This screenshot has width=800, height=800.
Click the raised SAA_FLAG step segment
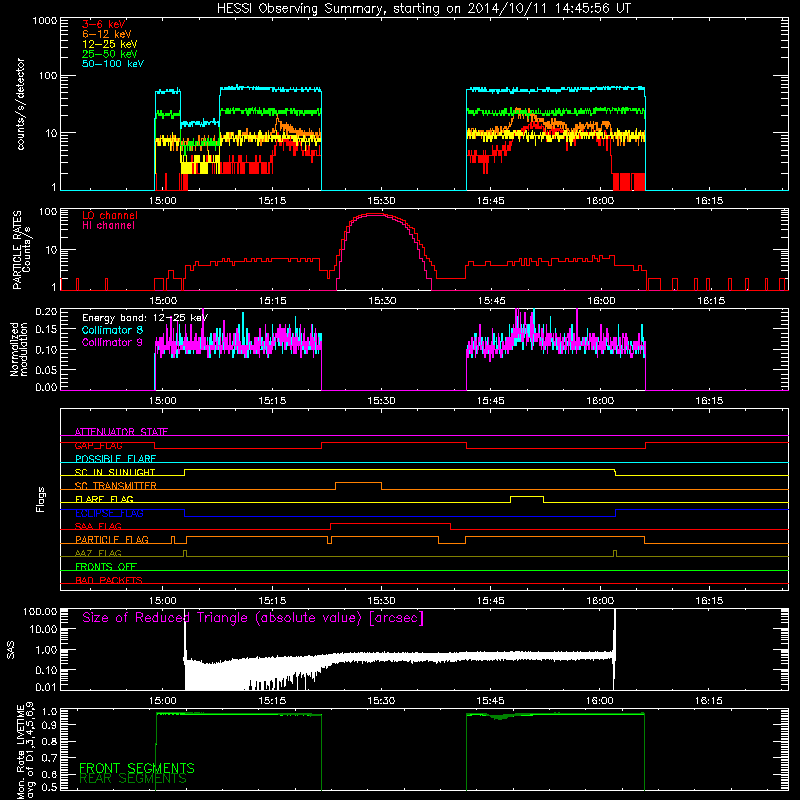point(390,523)
